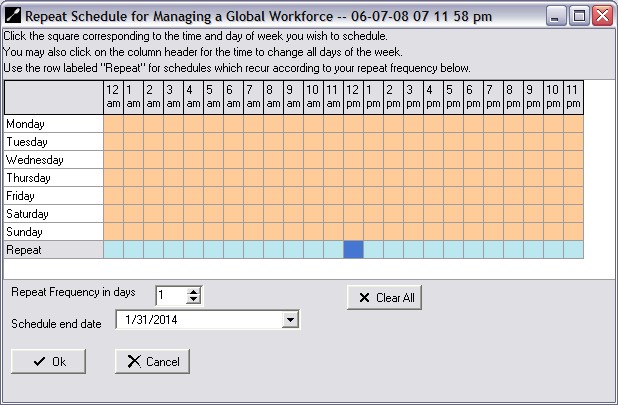Maximize the Repeat Schedule window

579,16
